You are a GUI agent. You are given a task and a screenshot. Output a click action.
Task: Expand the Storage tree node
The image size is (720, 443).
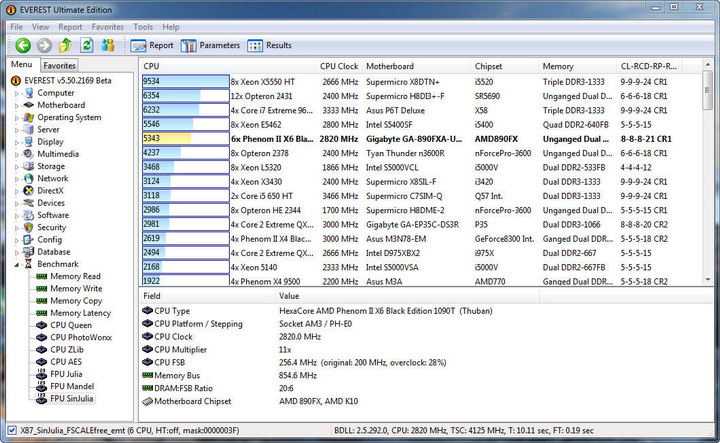pos(17,167)
